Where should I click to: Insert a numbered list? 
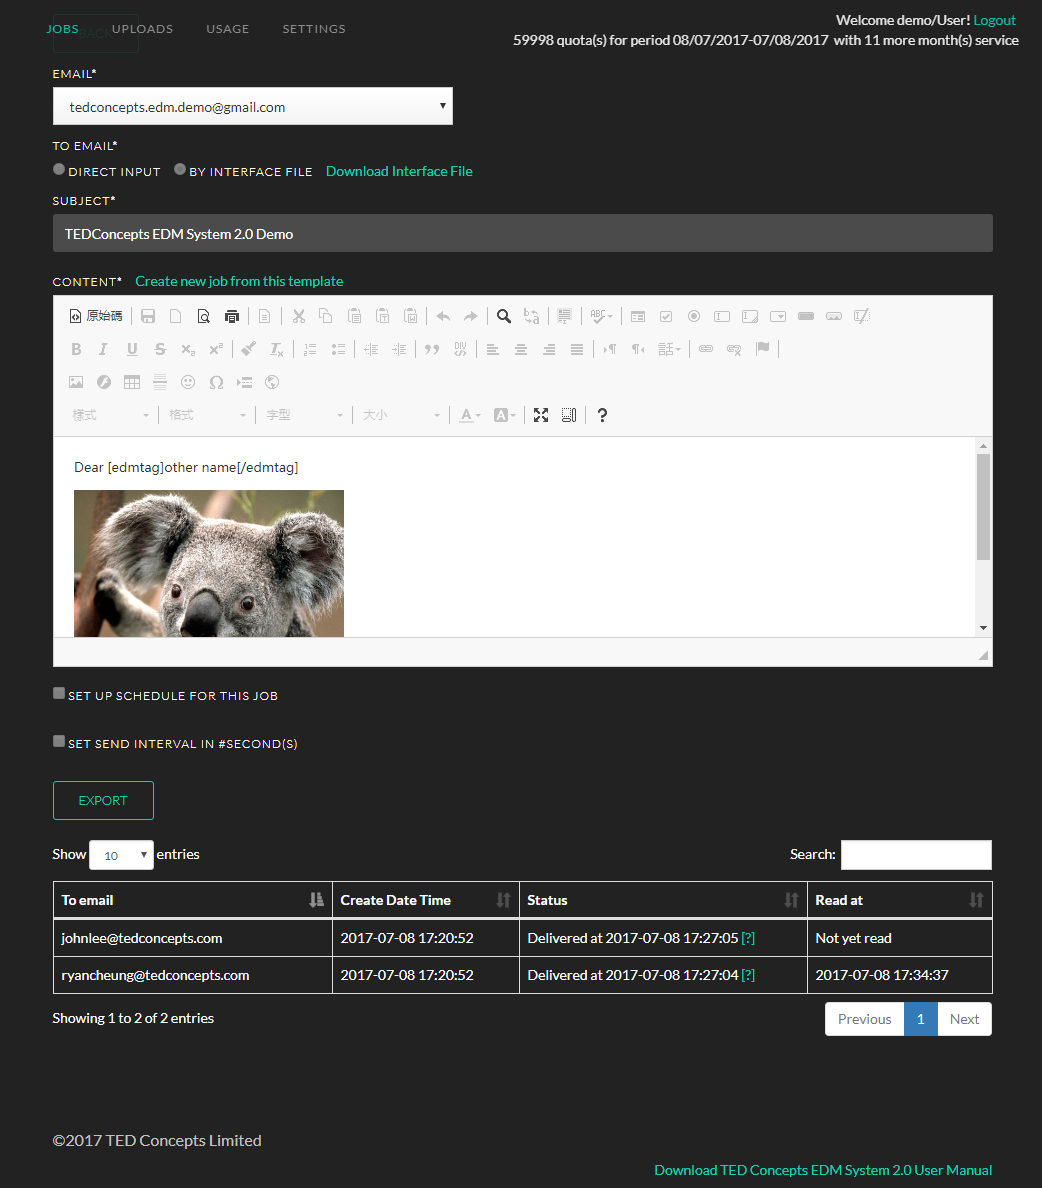point(310,349)
